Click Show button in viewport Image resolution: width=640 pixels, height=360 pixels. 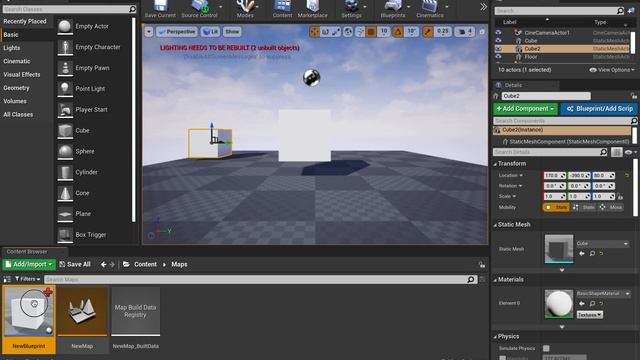click(232, 31)
